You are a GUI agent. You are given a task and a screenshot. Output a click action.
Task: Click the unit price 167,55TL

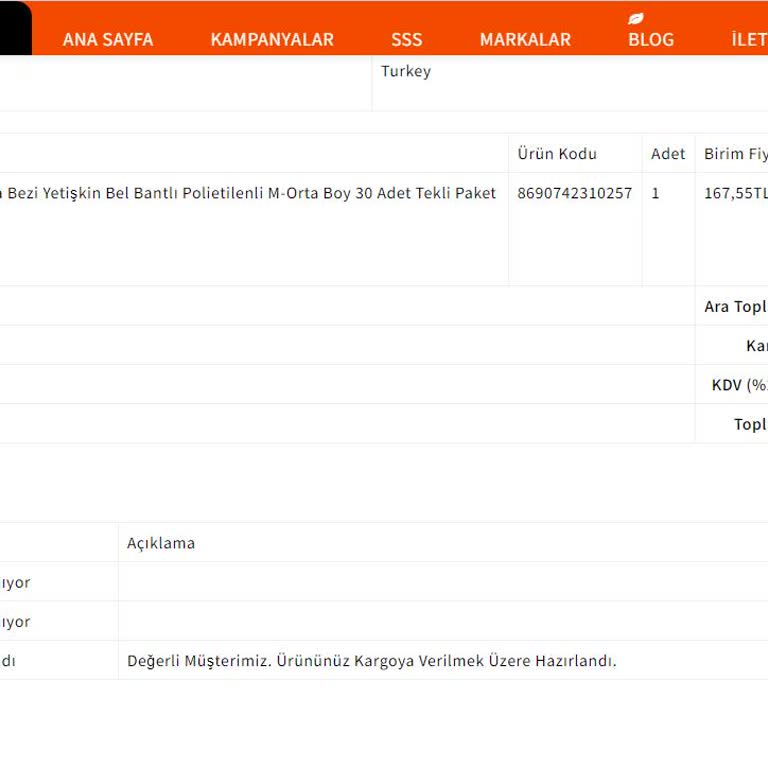pos(736,193)
